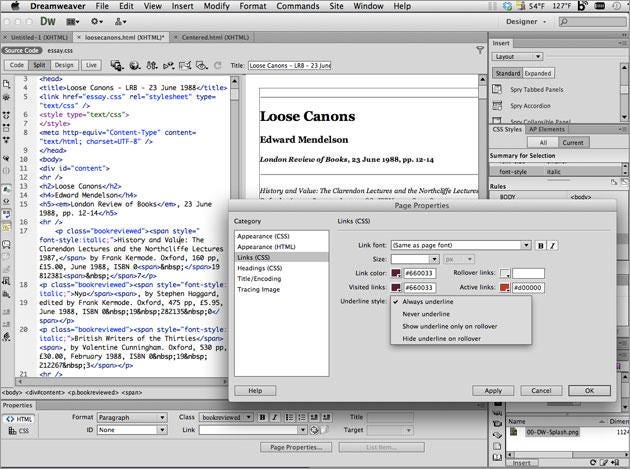The width and height of the screenshot is (630, 469).
Task: Click the Italic icon beside Link font
Action: click(552, 246)
